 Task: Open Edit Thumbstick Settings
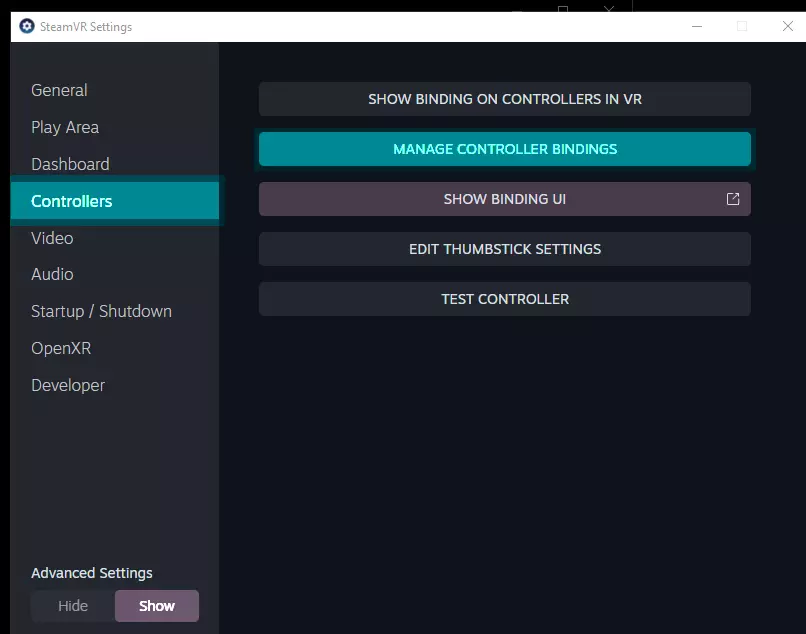point(505,249)
